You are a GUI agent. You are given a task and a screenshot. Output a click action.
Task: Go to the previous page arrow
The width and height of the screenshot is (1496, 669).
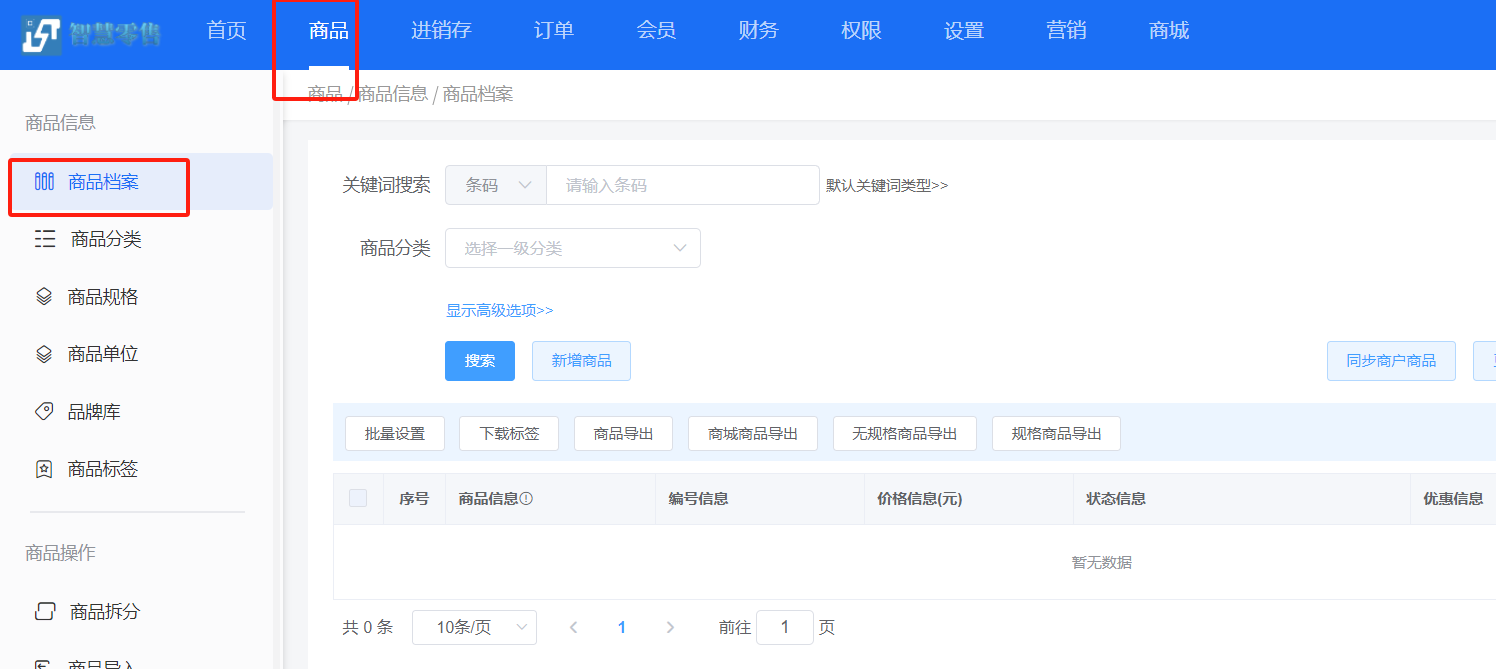(x=573, y=627)
